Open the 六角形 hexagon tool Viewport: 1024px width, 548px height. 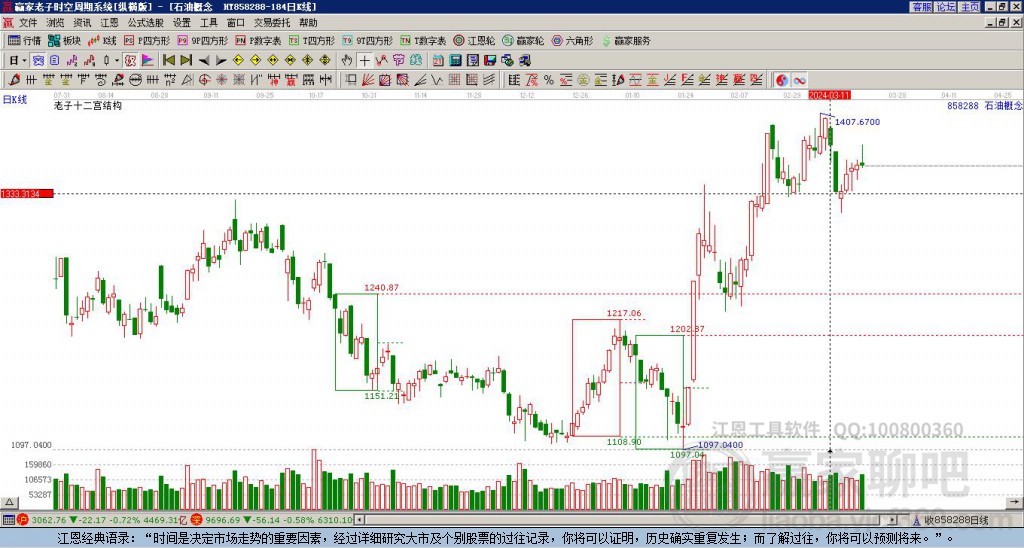tap(573, 40)
